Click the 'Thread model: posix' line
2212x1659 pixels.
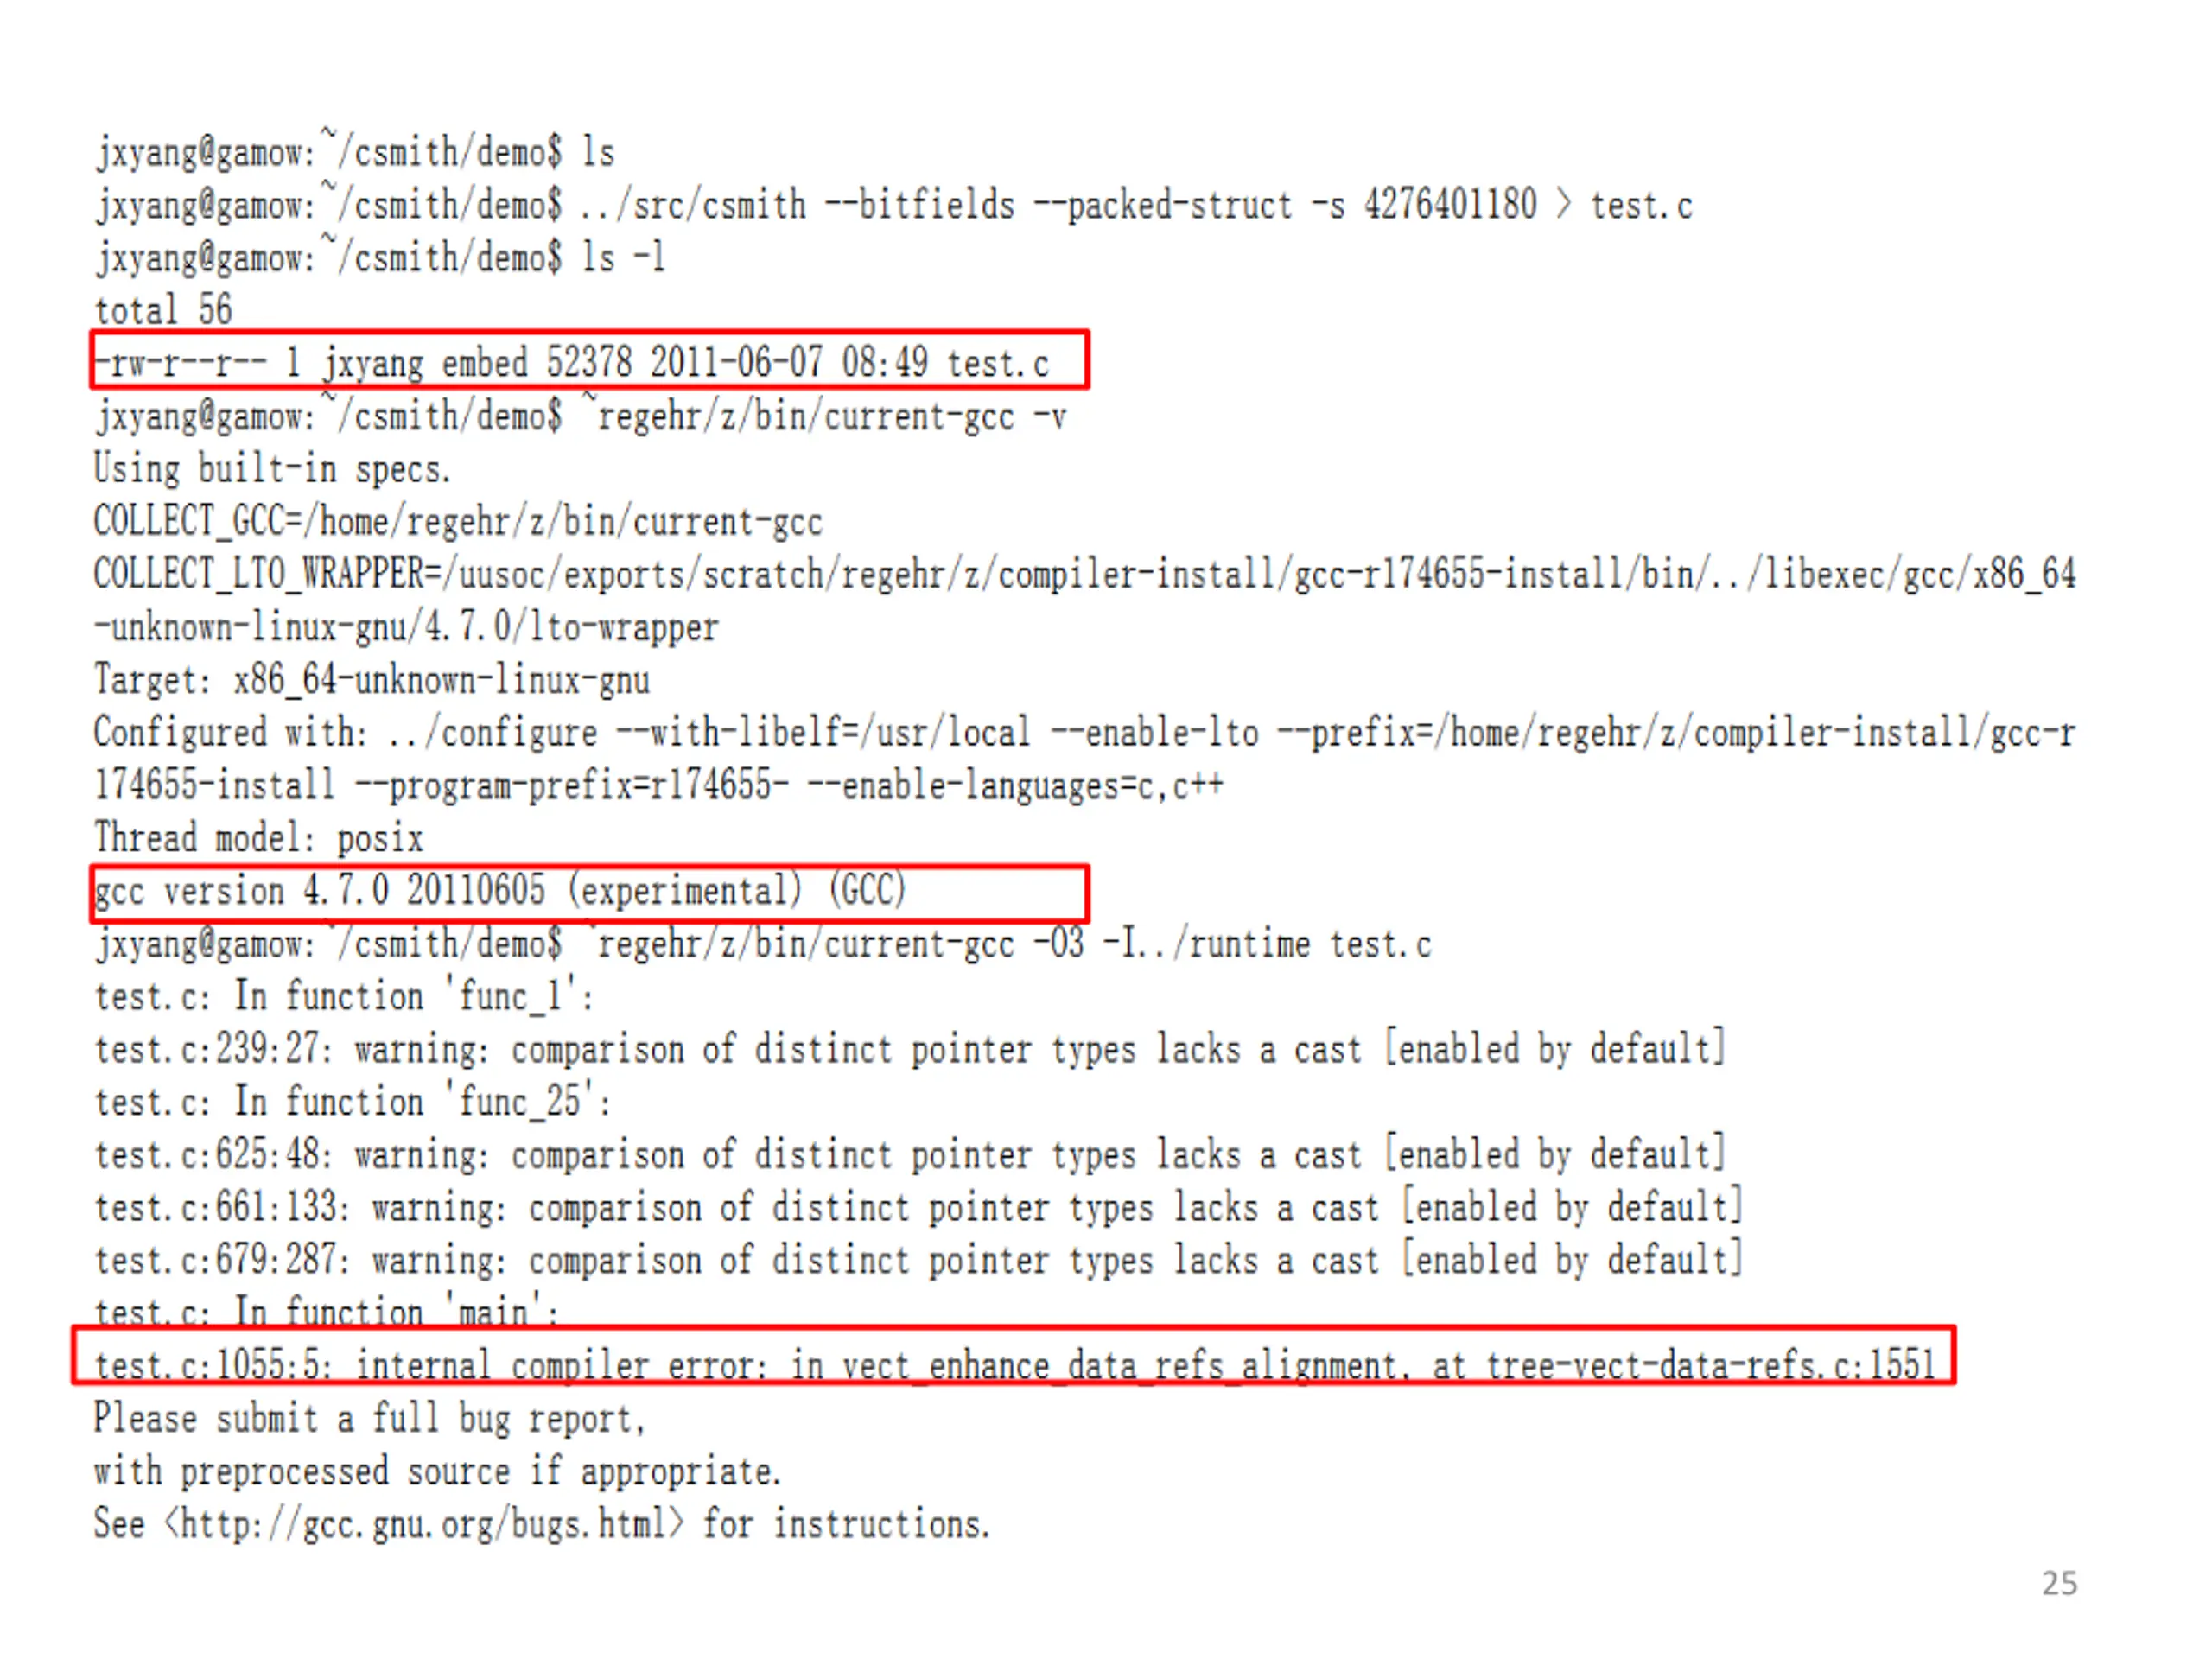click(259, 837)
